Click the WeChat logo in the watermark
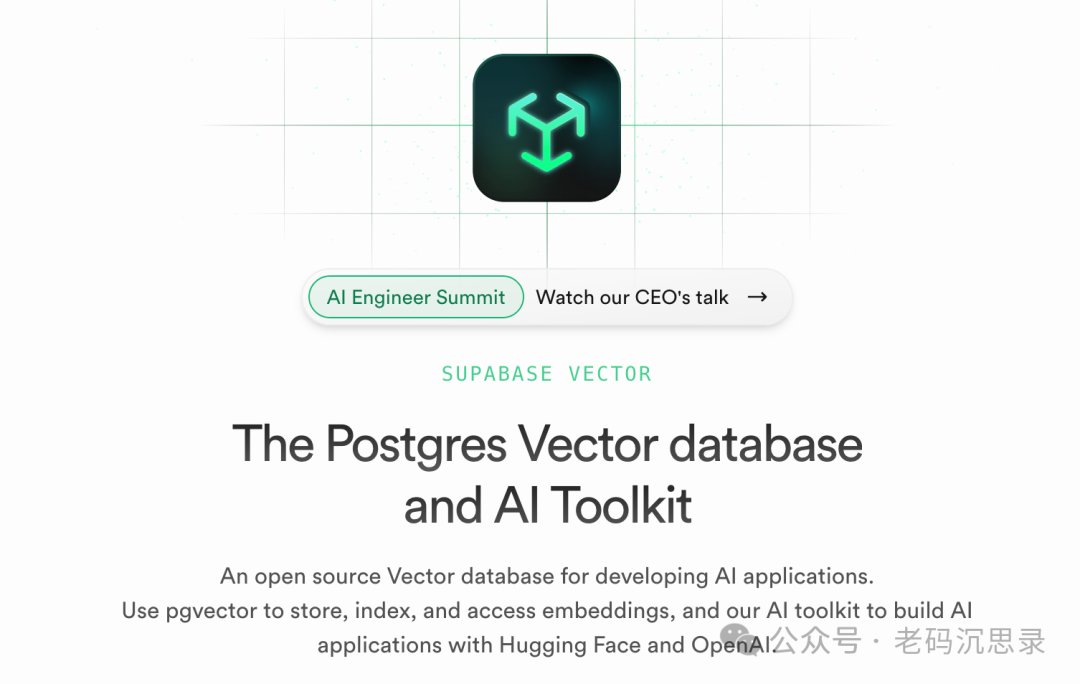This screenshot has height=684, width=1080. pyautogui.click(x=737, y=640)
